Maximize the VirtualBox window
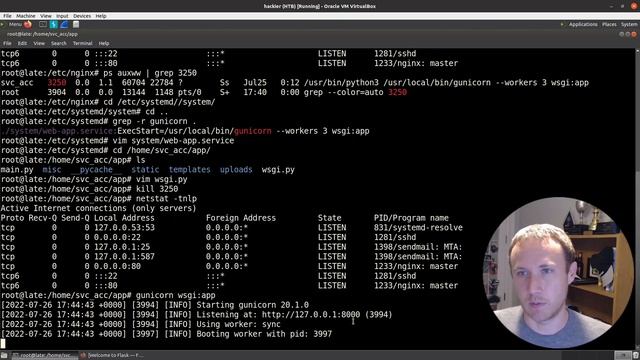Image resolution: width=640 pixels, height=360 pixels. click(x=622, y=6)
